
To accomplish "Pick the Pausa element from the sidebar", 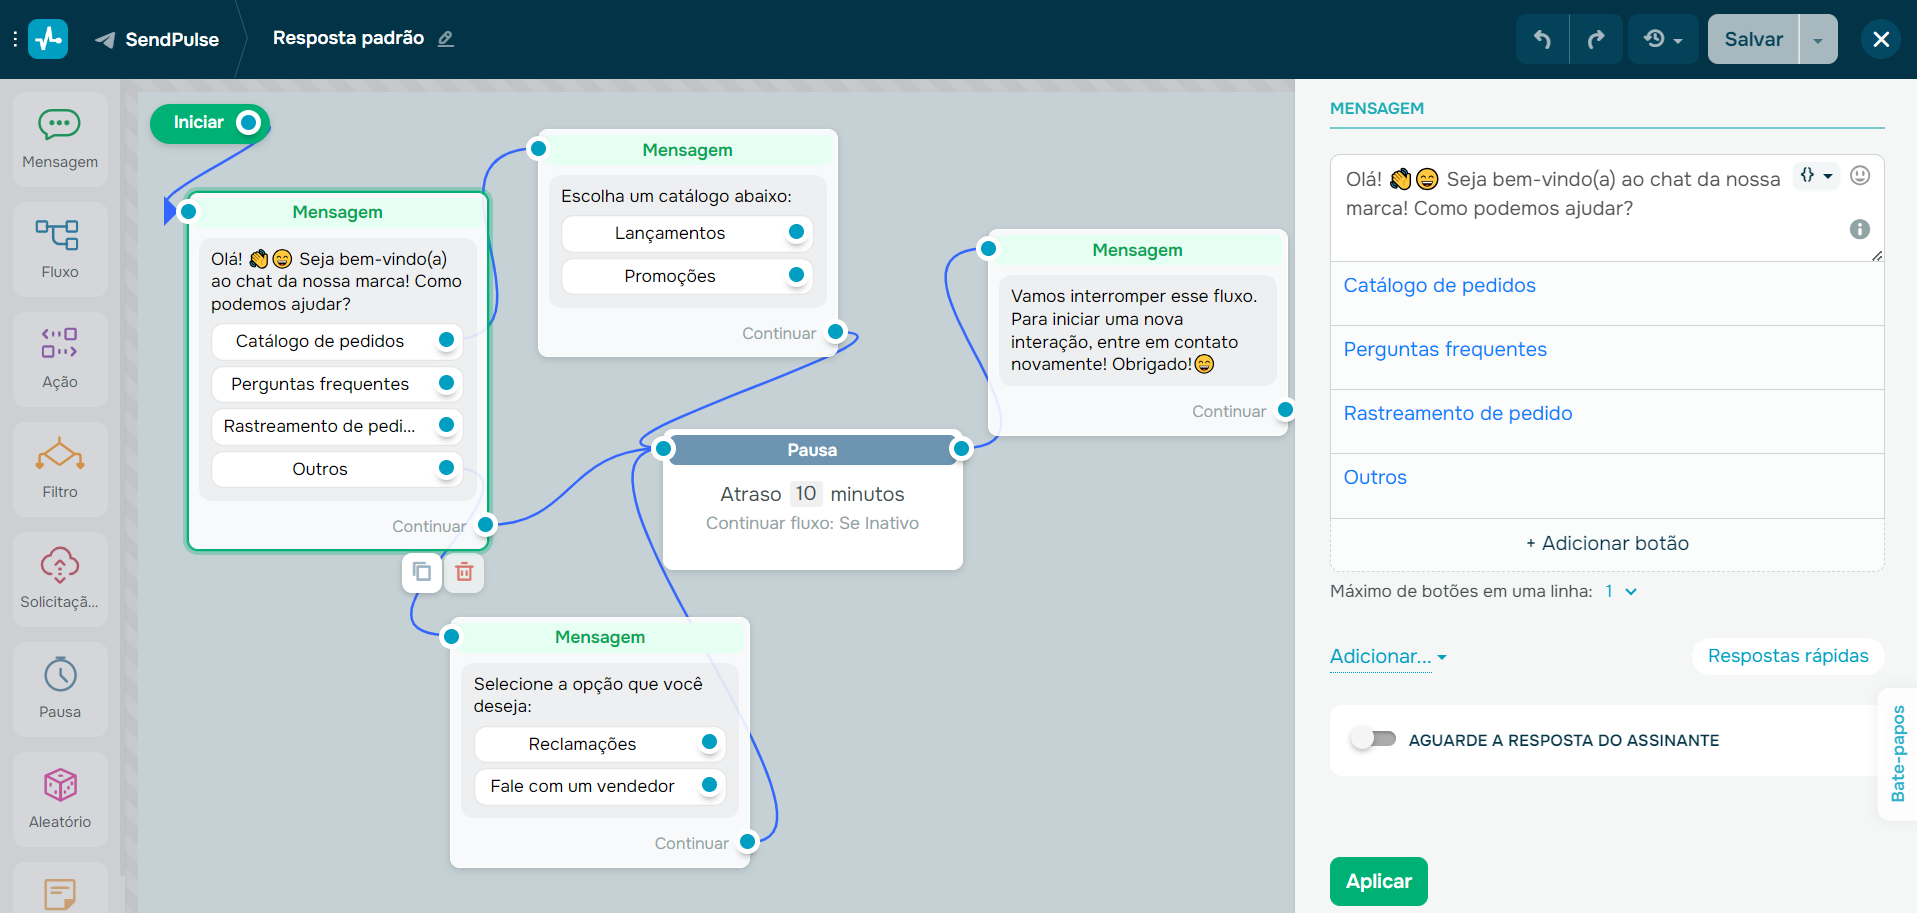I will [x=59, y=688].
